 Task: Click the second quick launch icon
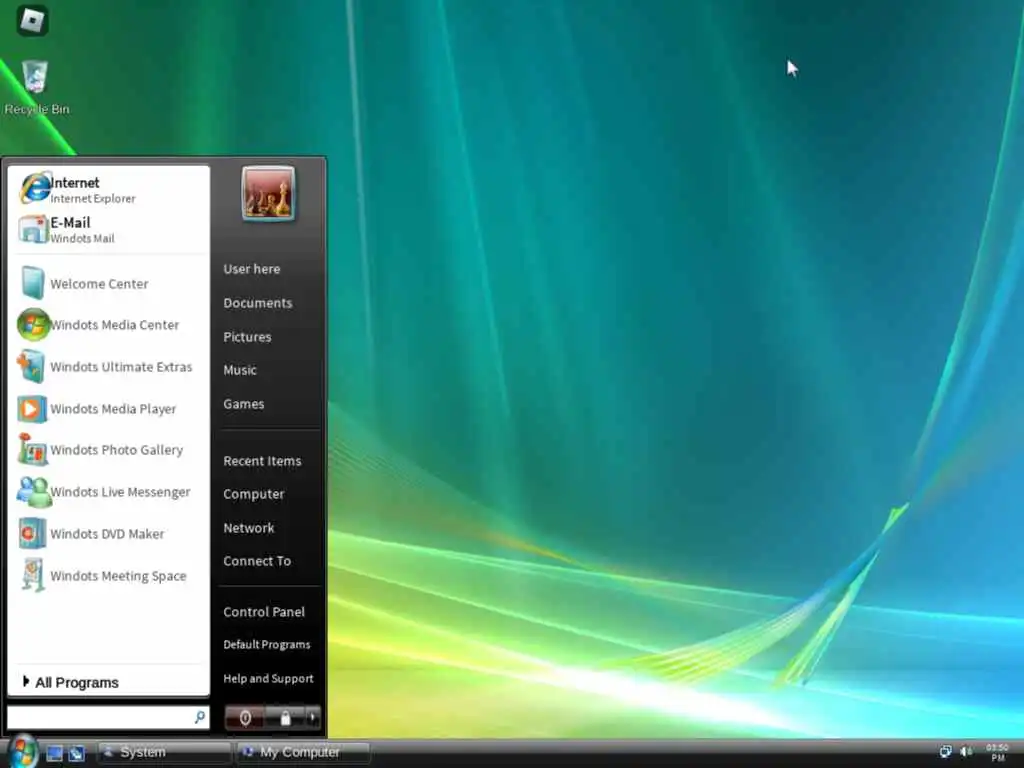[x=77, y=753]
